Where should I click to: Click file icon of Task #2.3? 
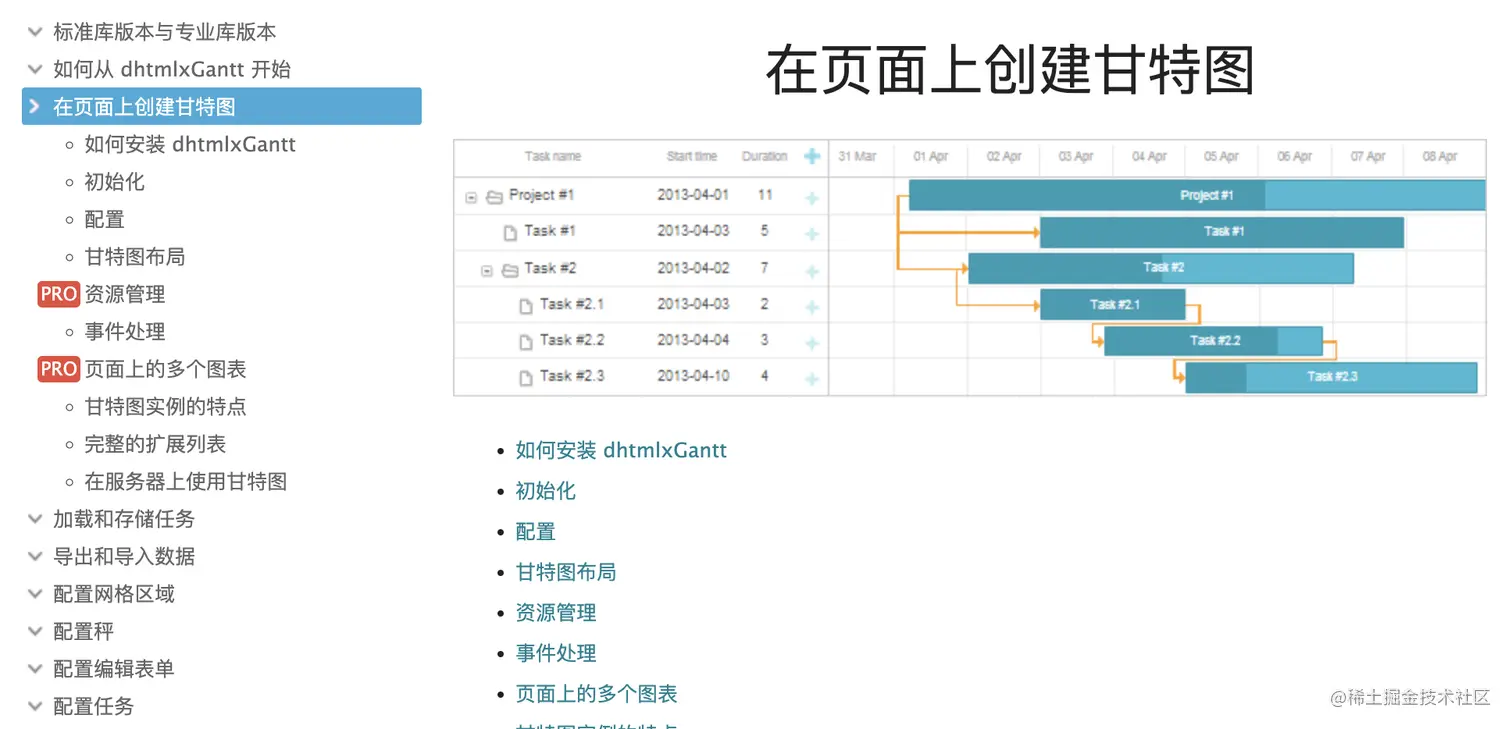pos(526,379)
